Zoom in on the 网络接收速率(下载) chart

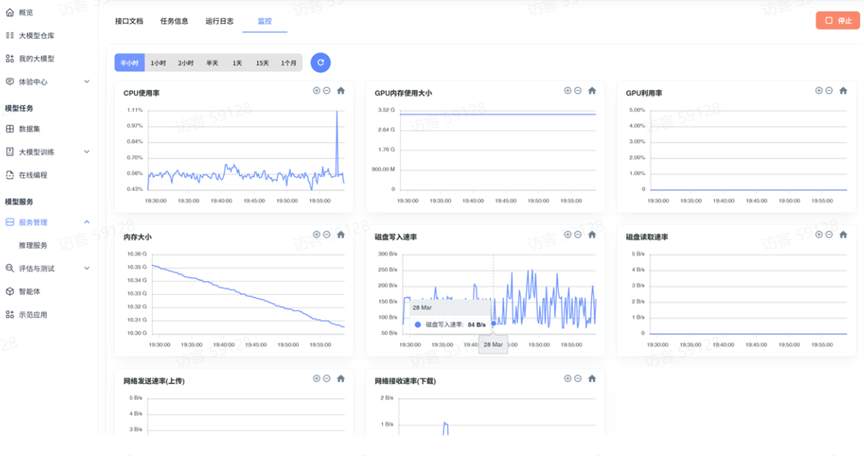click(x=568, y=378)
